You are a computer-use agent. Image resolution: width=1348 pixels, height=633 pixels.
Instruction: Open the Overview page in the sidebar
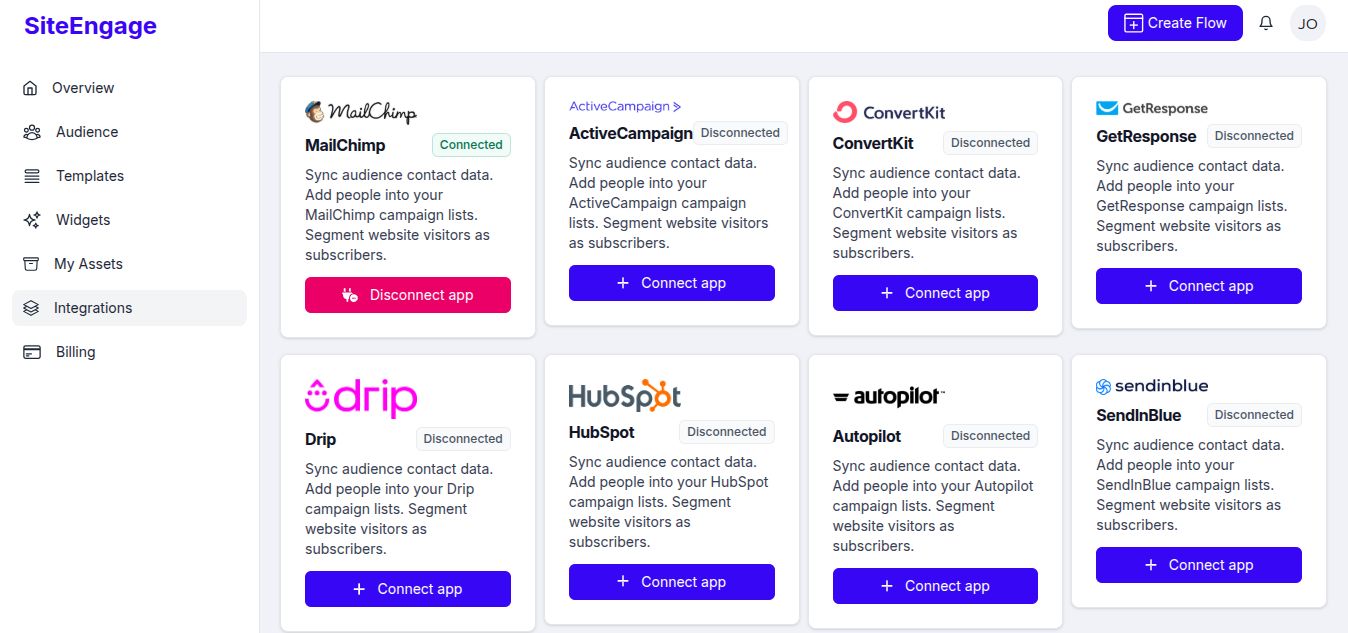[x=83, y=88]
